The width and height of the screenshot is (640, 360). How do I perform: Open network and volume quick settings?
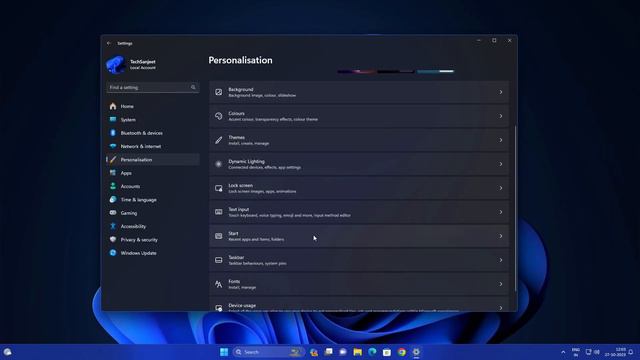point(593,352)
